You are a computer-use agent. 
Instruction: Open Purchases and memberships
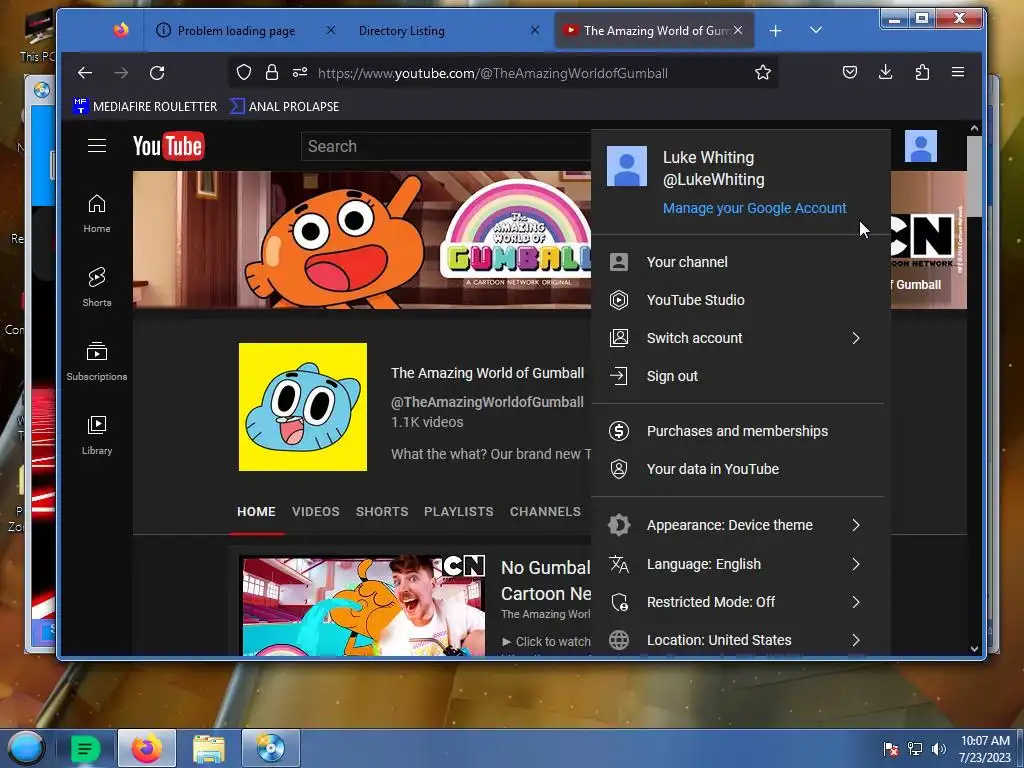(x=737, y=431)
